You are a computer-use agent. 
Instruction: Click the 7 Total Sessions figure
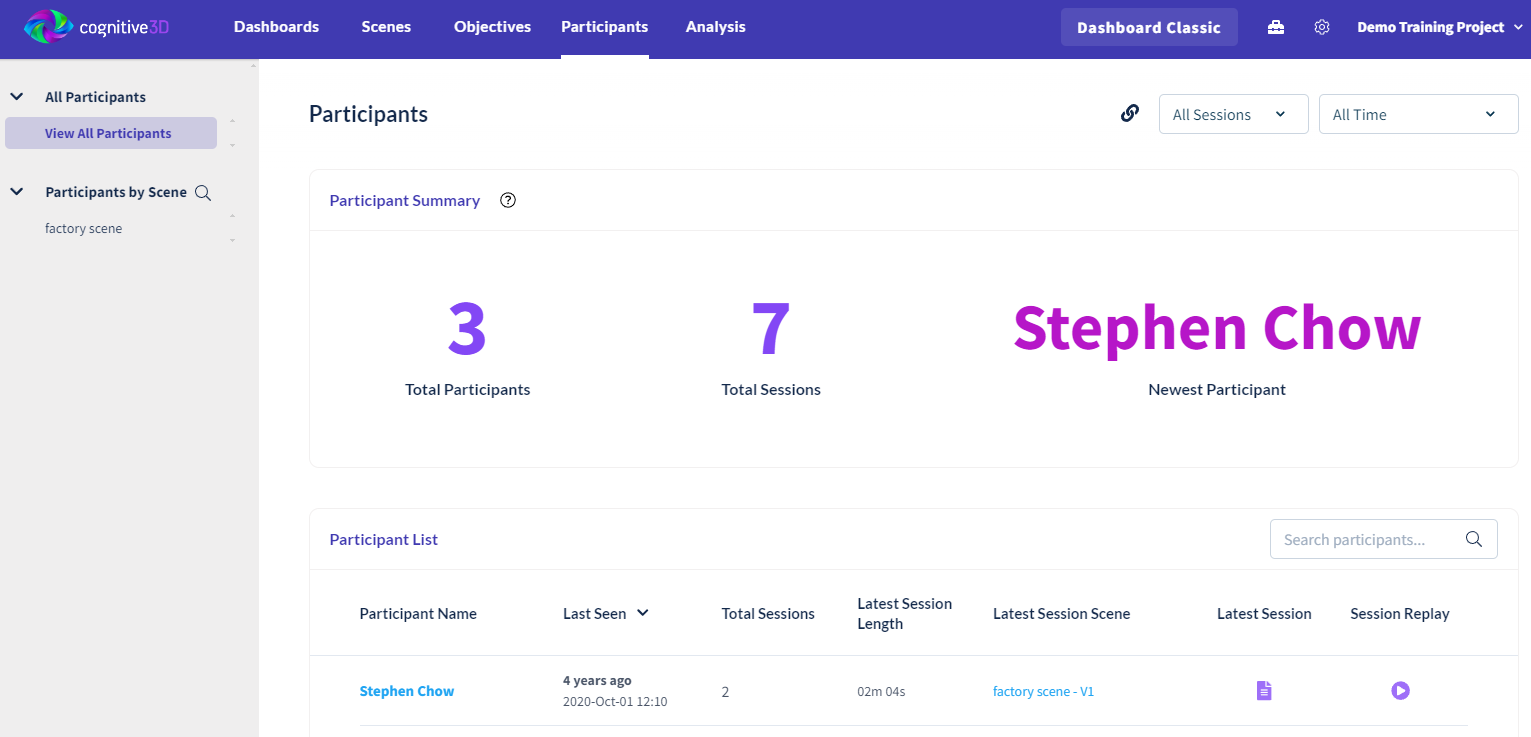click(771, 329)
